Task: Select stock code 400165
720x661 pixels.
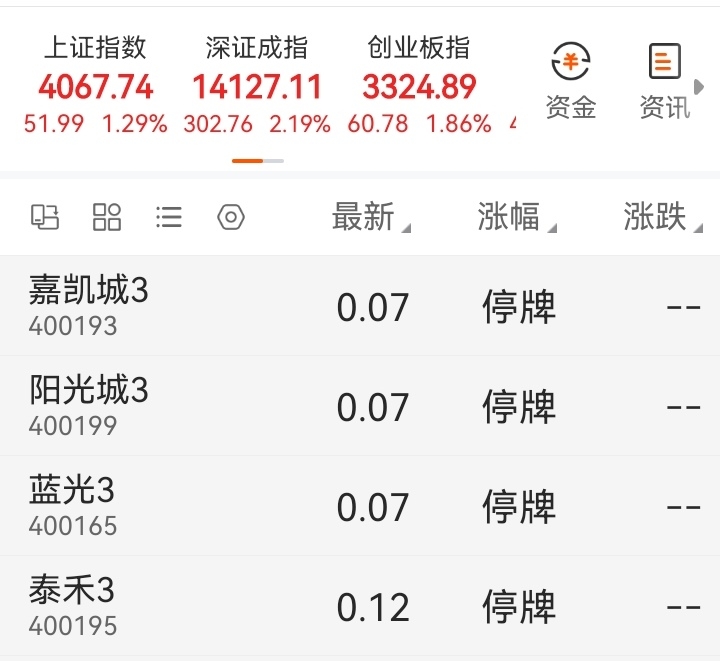Action: point(73,526)
